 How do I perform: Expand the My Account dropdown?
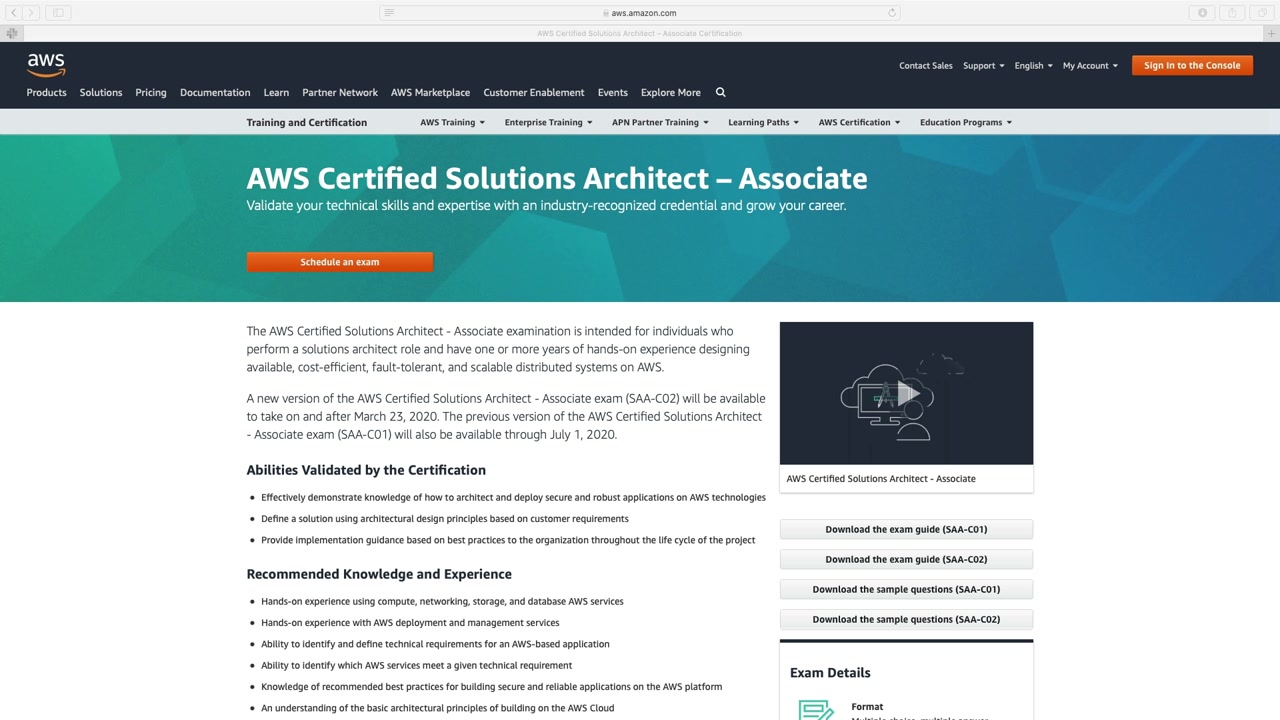coord(1090,65)
